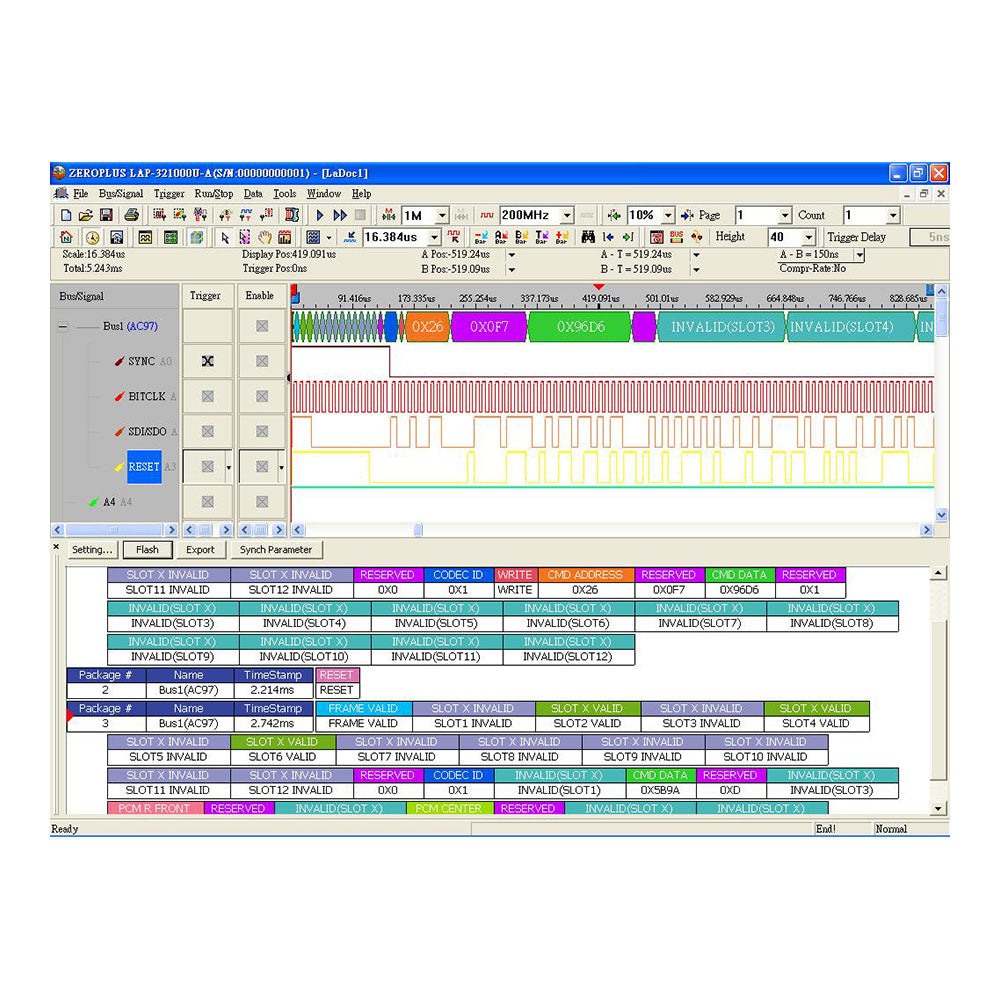Click the trigger Page icon

point(688,216)
